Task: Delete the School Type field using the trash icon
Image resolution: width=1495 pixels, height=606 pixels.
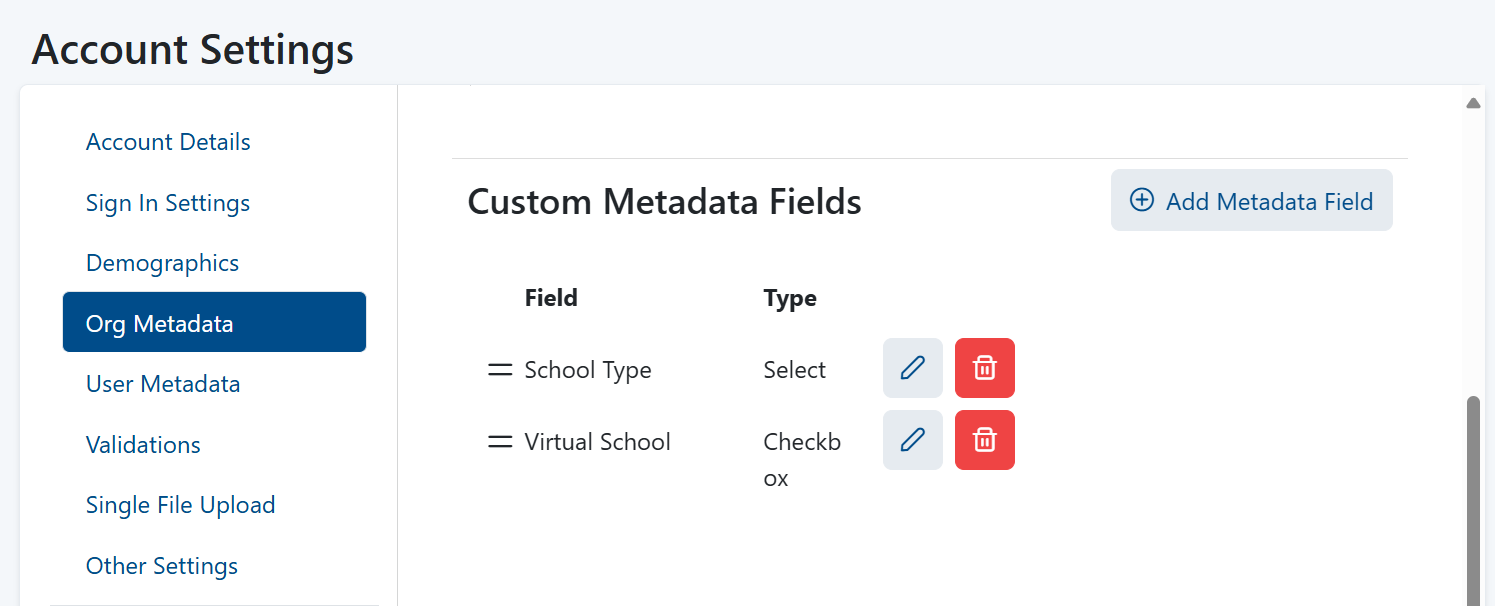Action: click(984, 368)
